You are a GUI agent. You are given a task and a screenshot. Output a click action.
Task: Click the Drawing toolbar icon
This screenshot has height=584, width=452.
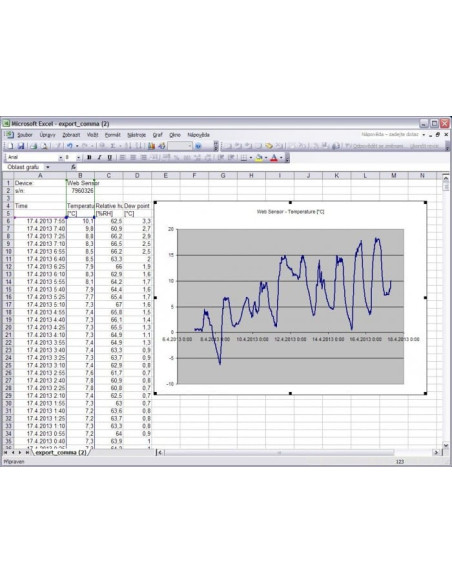click(x=161, y=146)
